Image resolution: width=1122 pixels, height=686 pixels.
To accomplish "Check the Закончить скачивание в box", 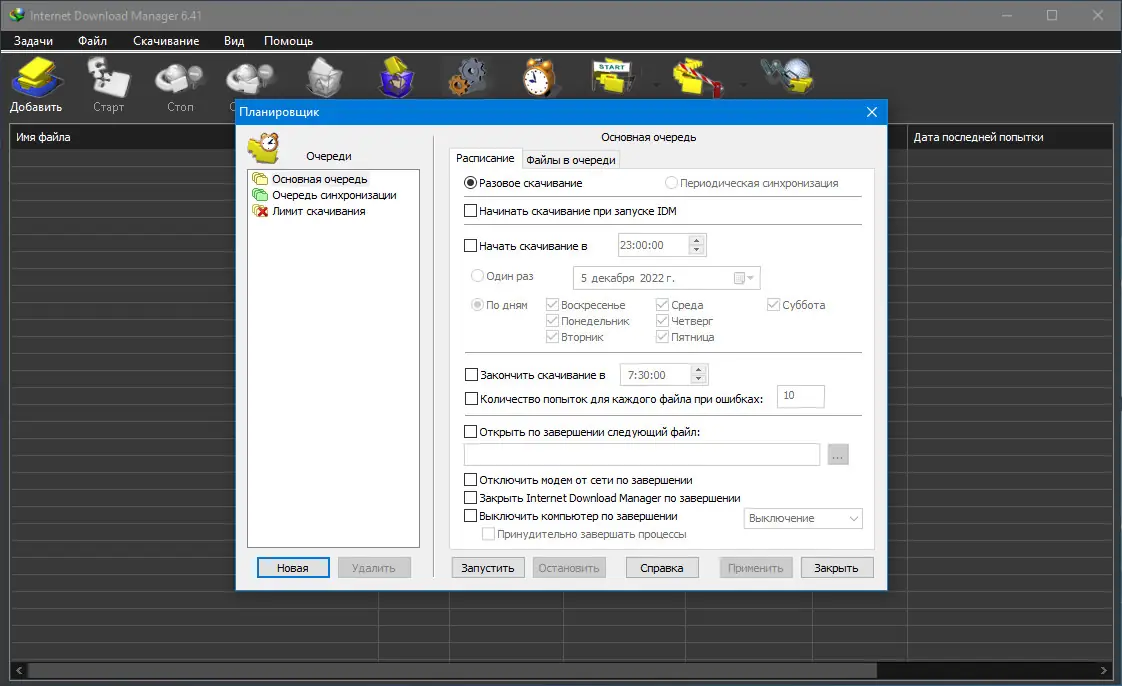I will point(471,374).
